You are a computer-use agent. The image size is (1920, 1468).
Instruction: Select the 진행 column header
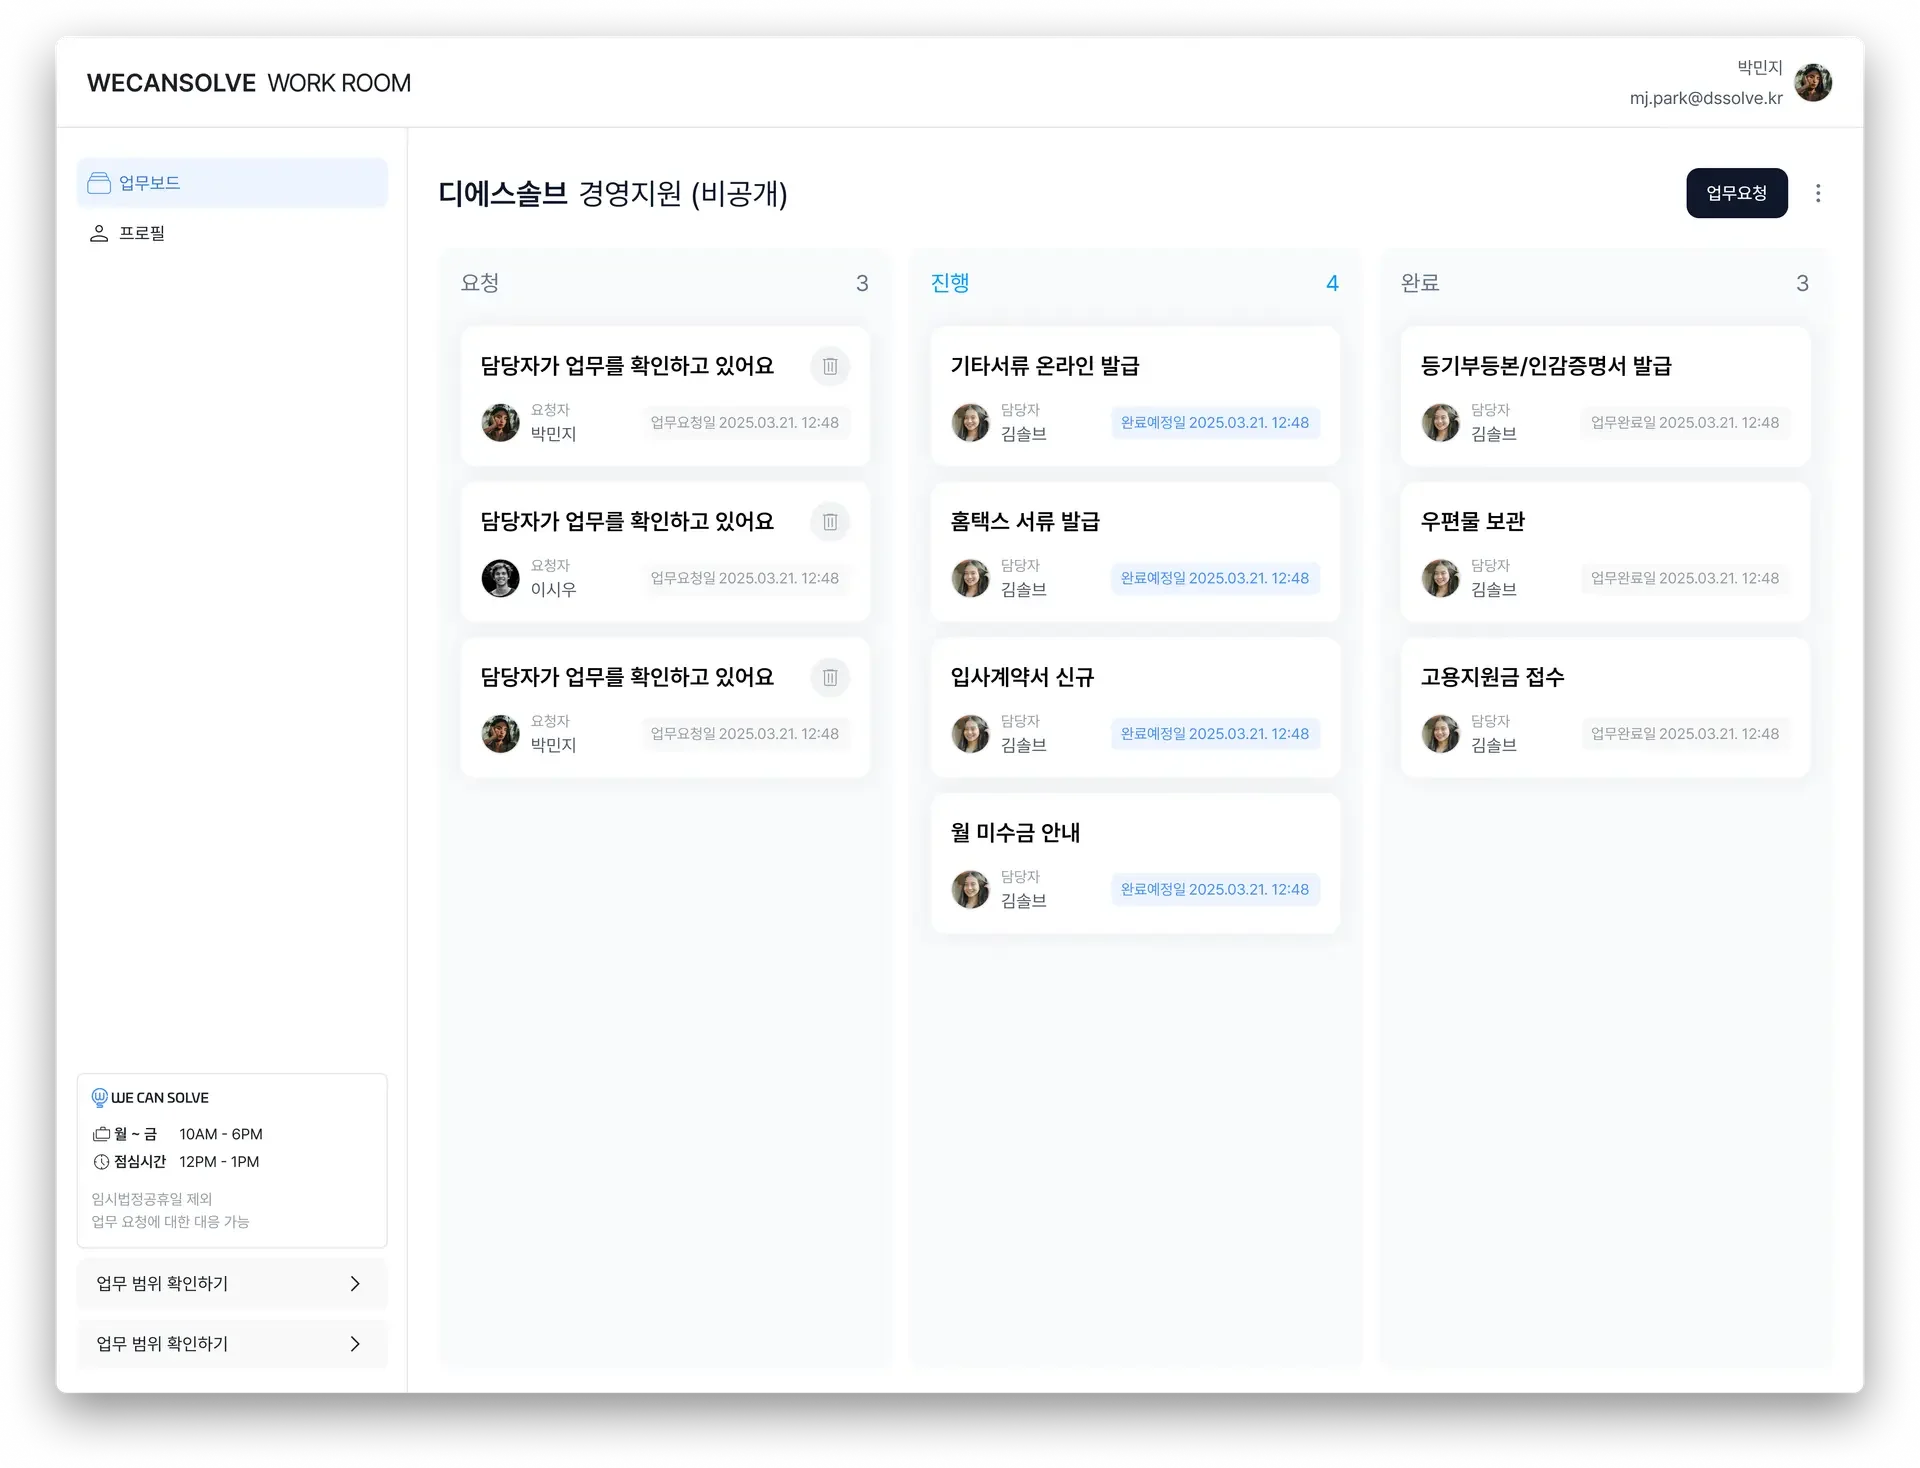pyautogui.click(x=949, y=283)
